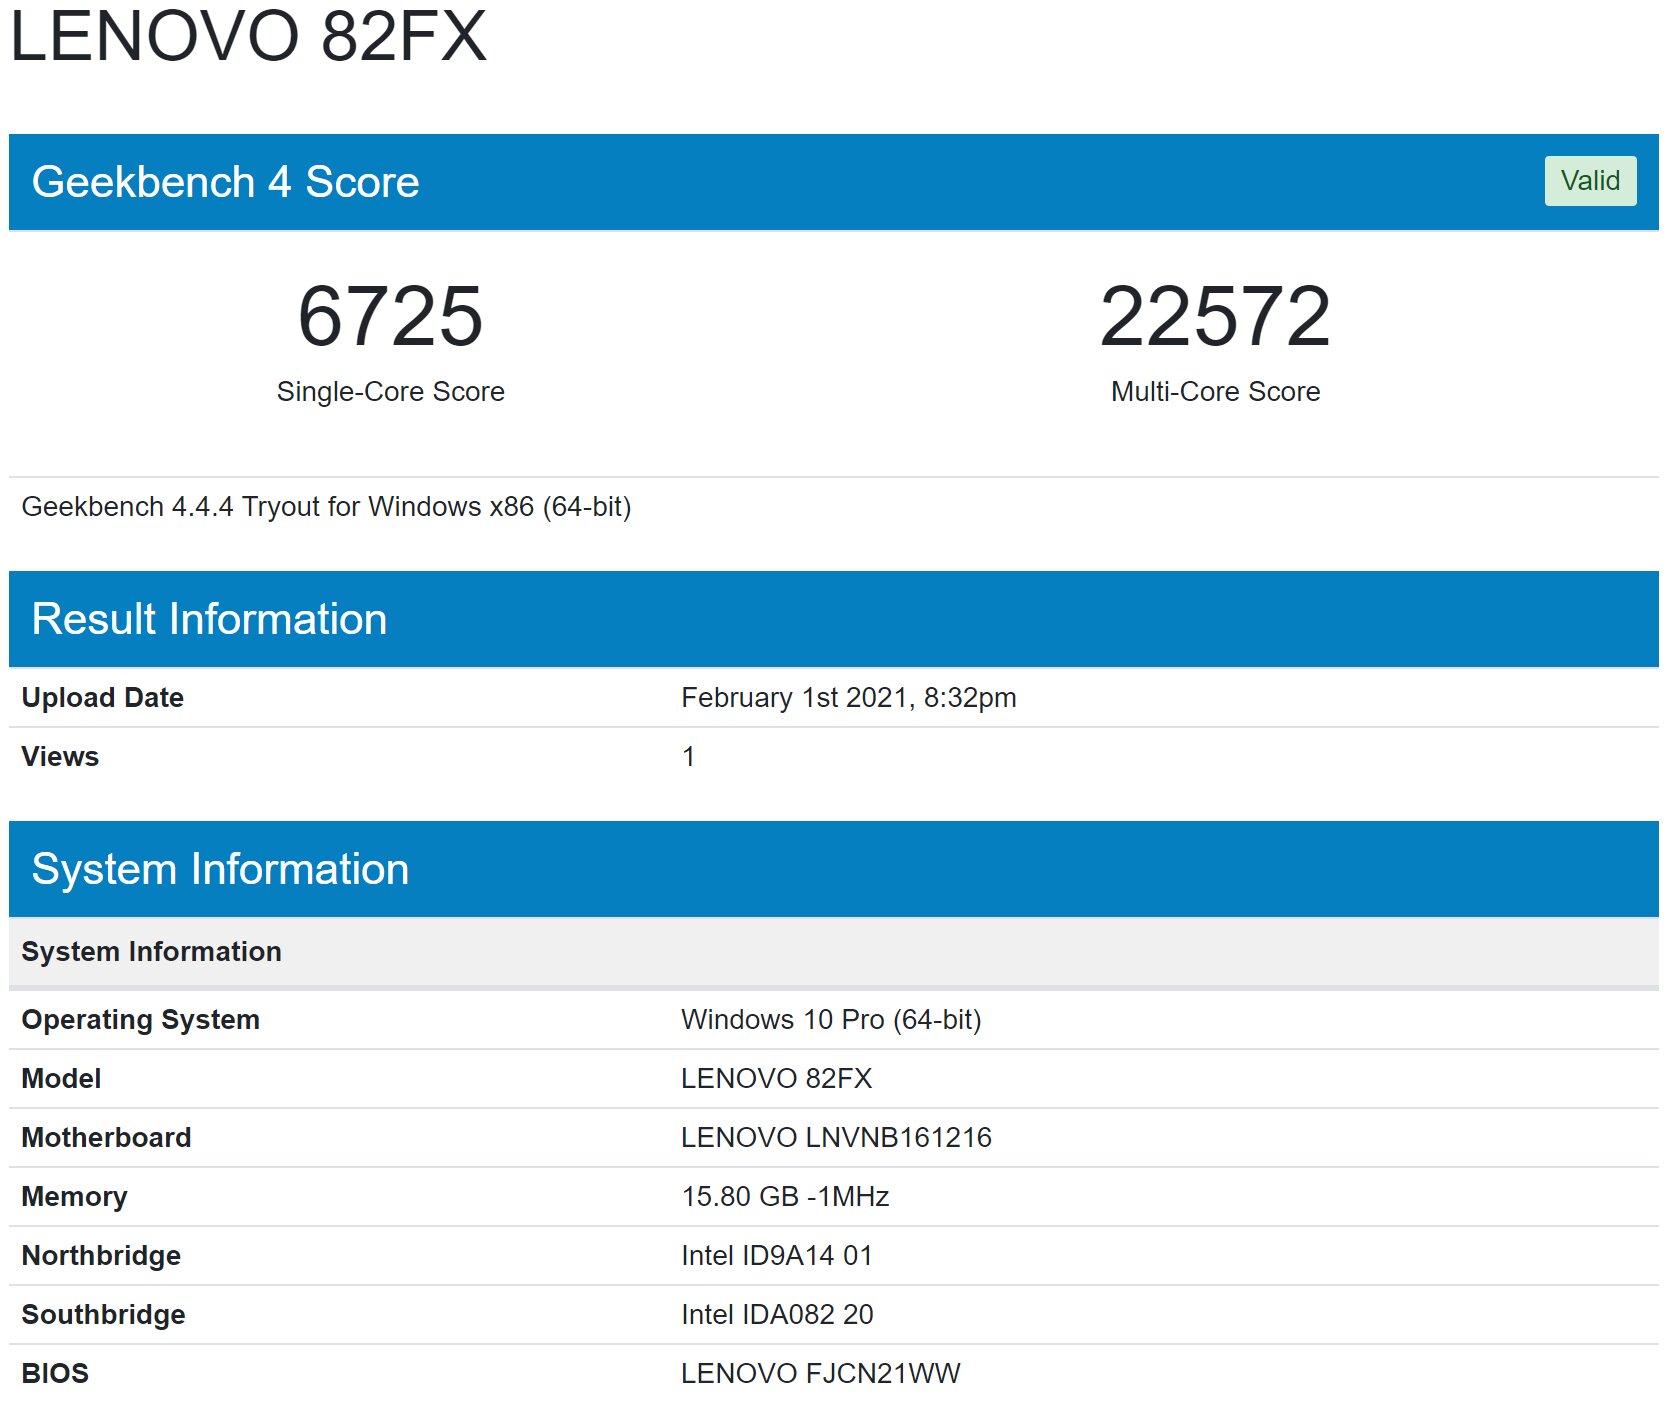Click the green Valid badge
The width and height of the screenshot is (1673, 1419).
[1589, 181]
